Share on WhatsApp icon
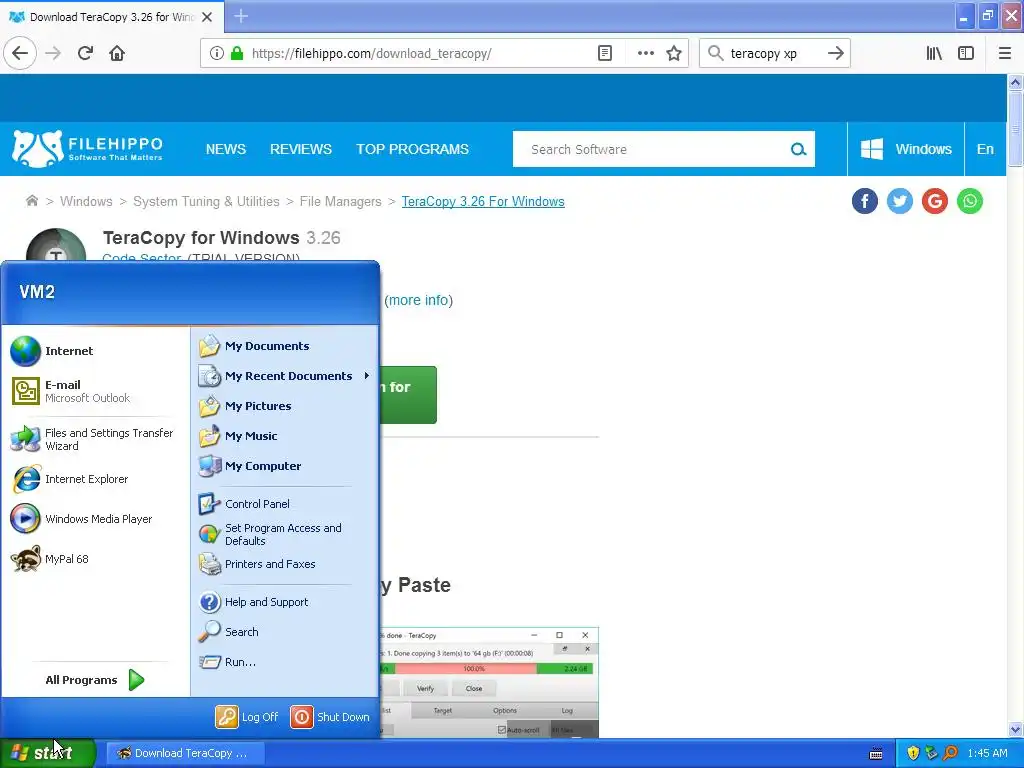Viewport: 1024px width, 768px height. click(970, 201)
